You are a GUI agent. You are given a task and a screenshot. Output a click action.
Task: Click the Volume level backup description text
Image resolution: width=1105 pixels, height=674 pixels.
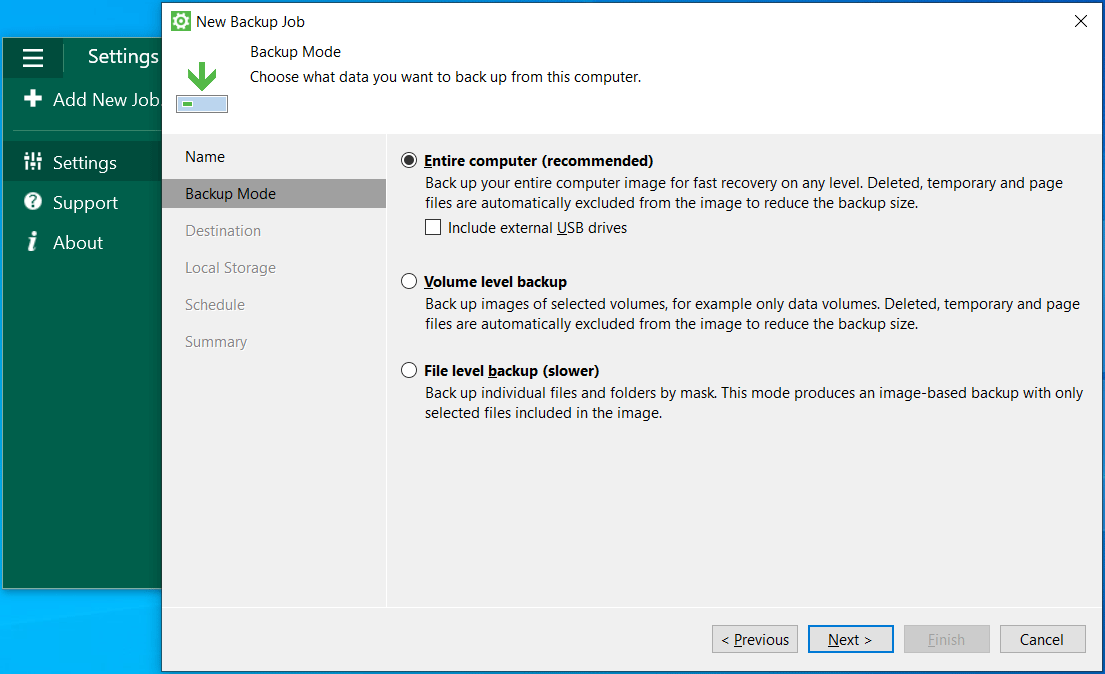(752, 314)
